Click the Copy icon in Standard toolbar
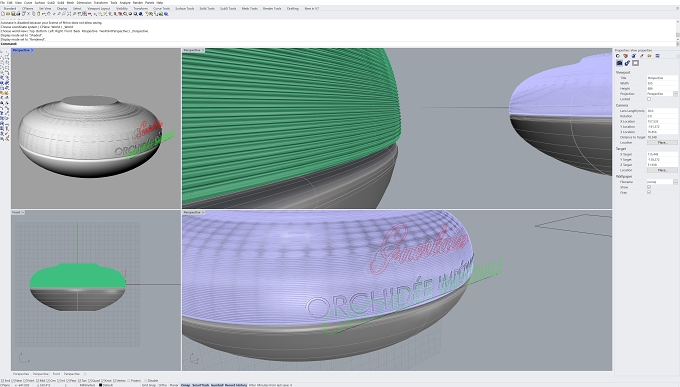The width and height of the screenshot is (680, 387). [x=34, y=14]
